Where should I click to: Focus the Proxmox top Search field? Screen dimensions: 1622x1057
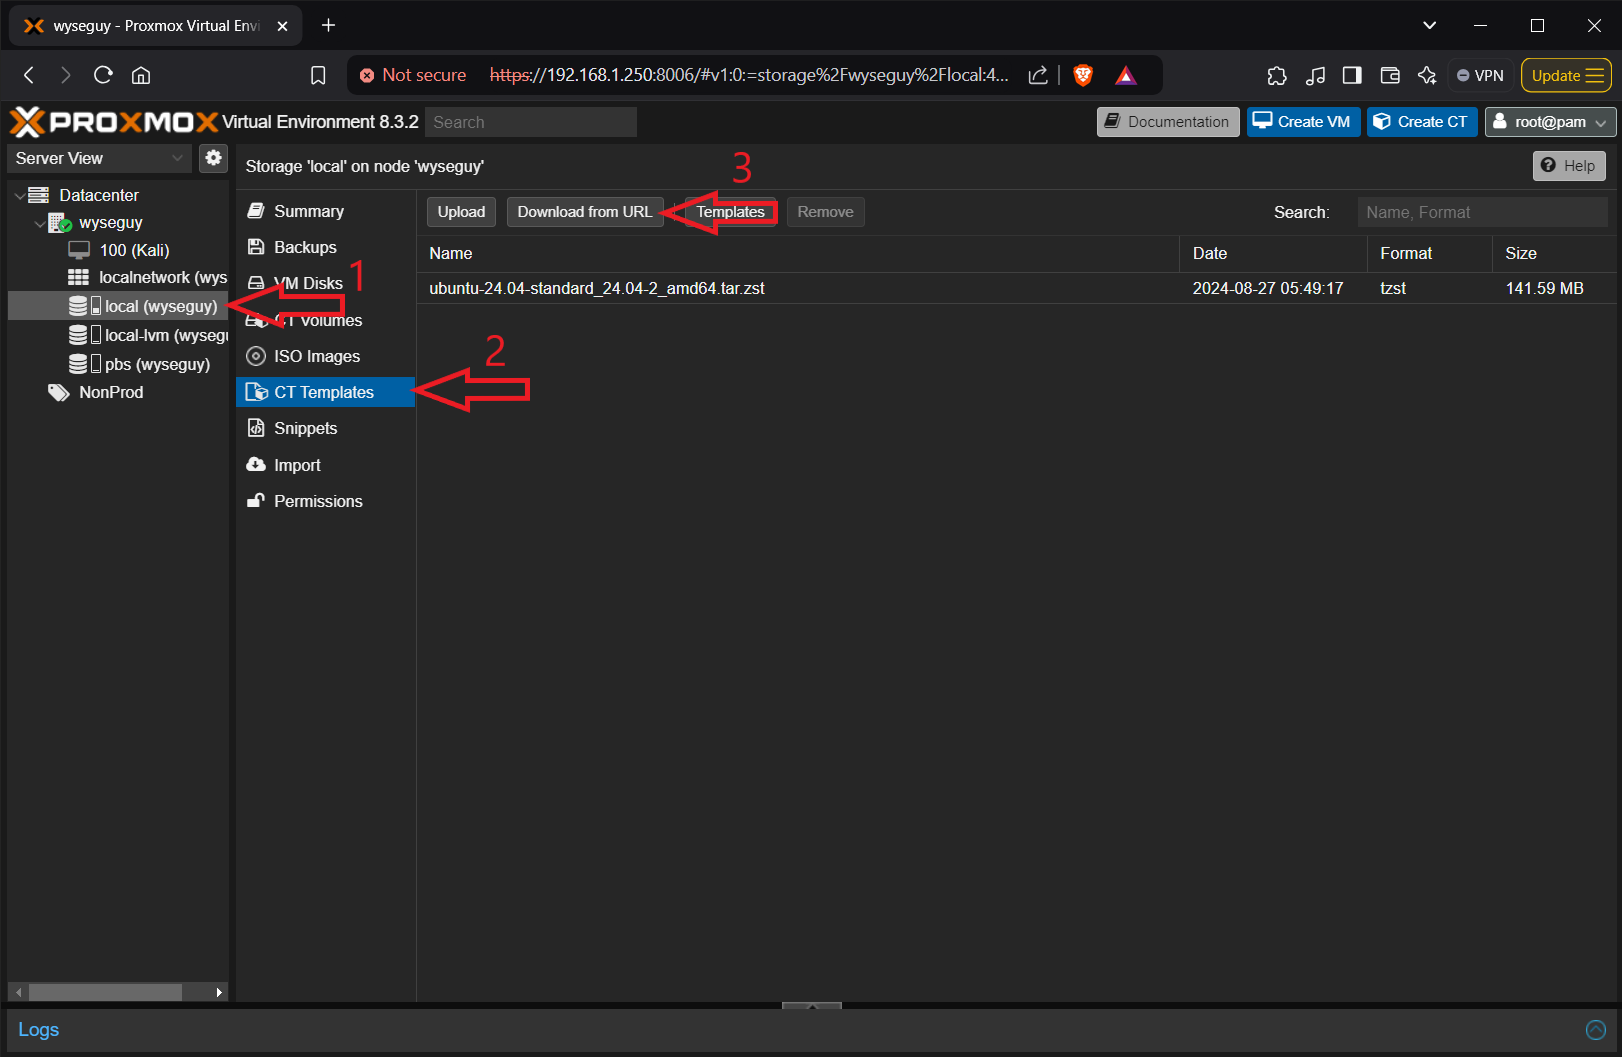click(x=531, y=122)
